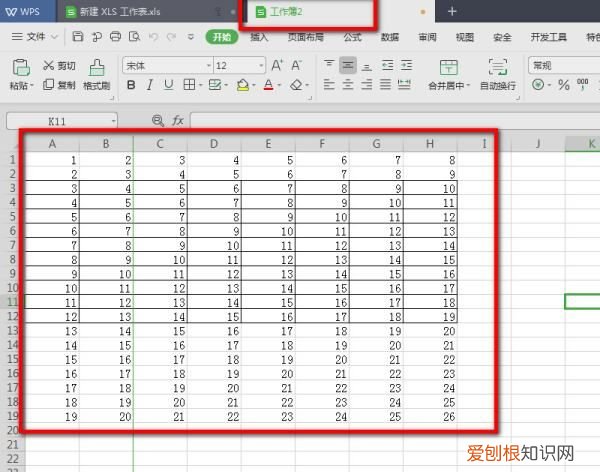Image resolution: width=600 pixels, height=472 pixels.
Task: Toggle middle vertical alignment
Action: click(x=348, y=65)
